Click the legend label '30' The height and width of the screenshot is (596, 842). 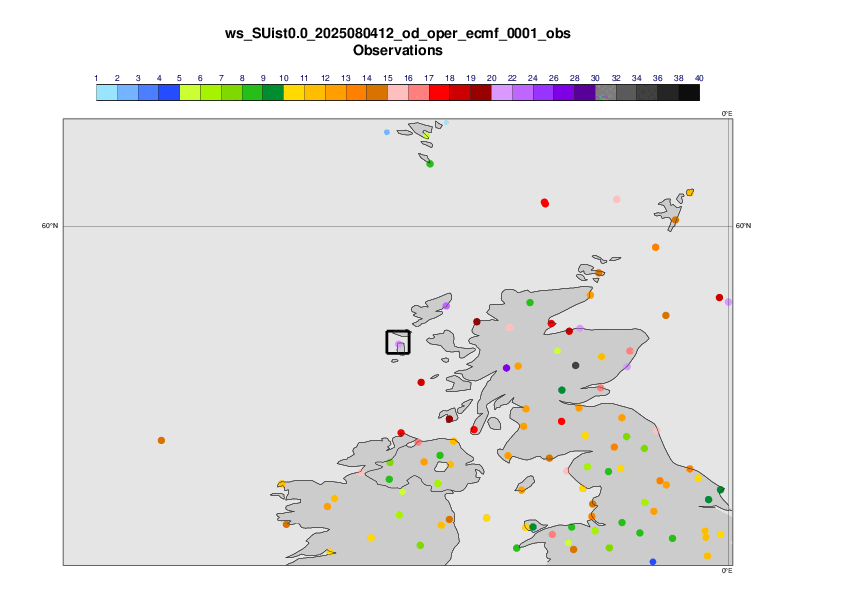(x=595, y=78)
